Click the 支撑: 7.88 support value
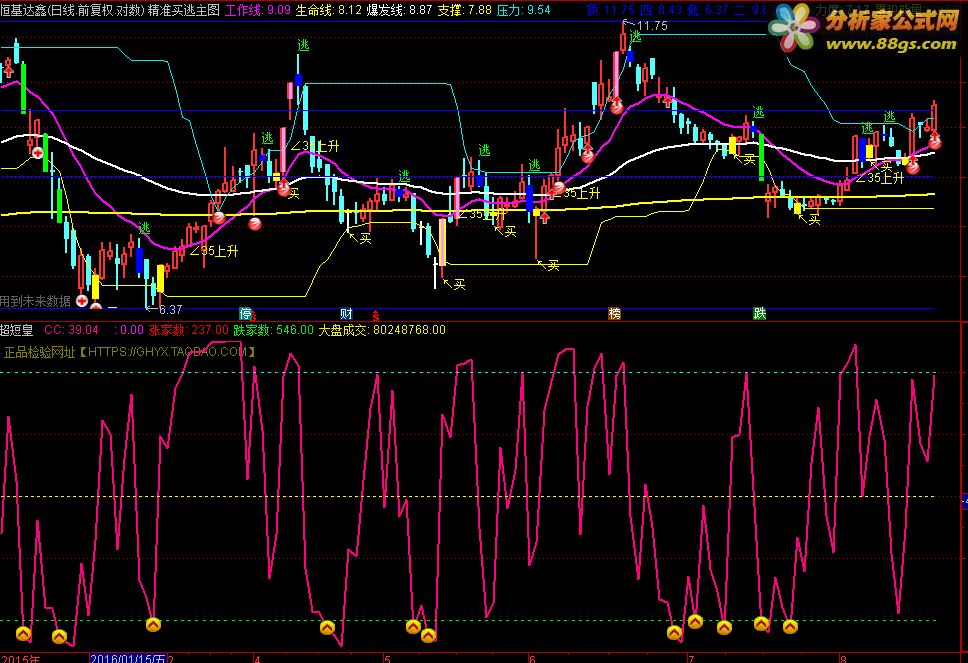The width and height of the screenshot is (968, 663). (464, 10)
